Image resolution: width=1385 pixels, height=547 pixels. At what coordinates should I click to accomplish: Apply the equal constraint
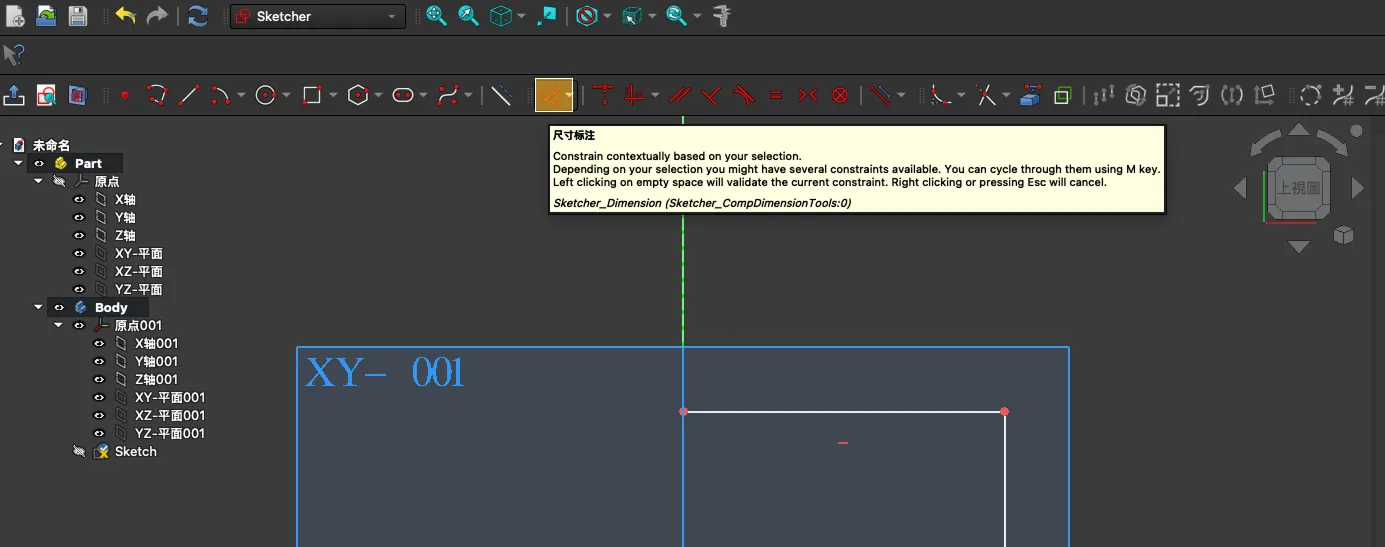coord(776,95)
